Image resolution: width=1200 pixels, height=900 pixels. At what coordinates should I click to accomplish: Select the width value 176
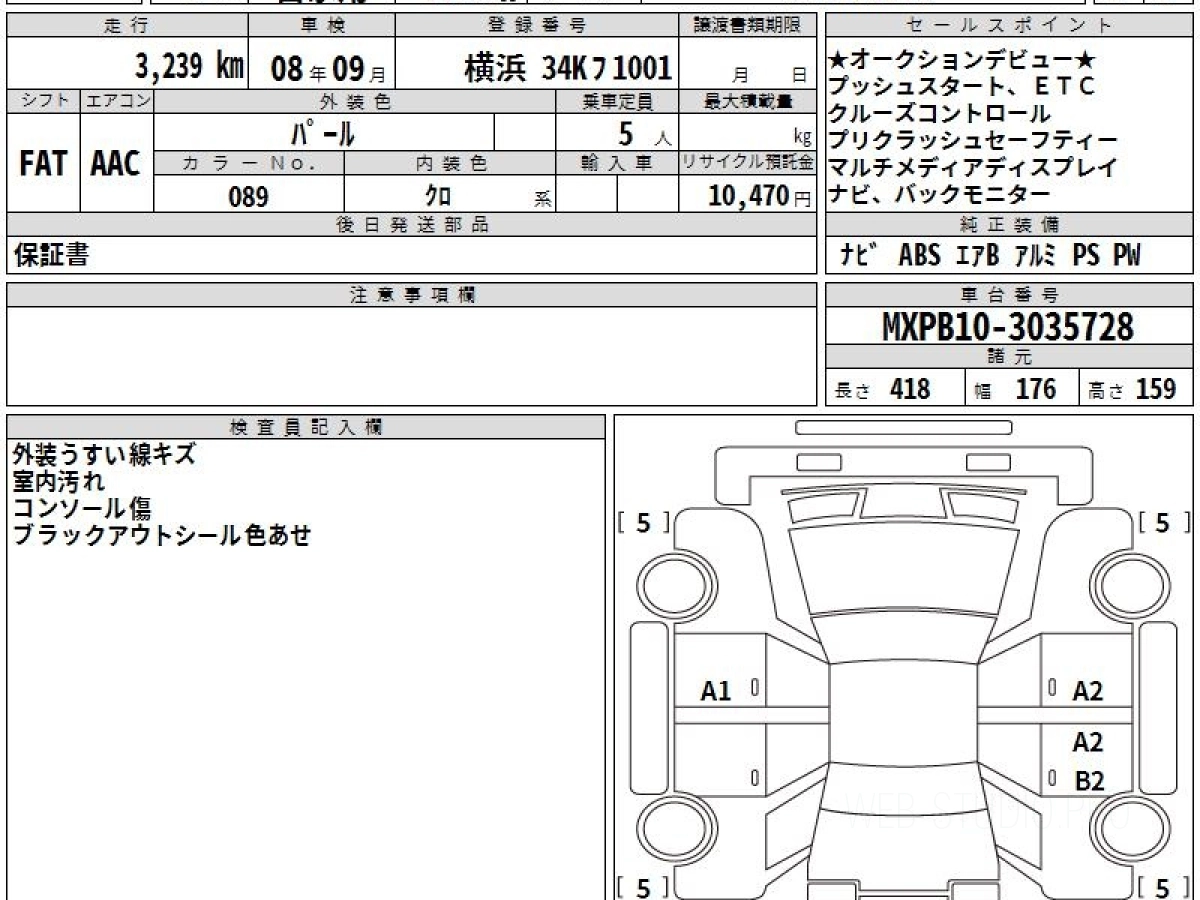point(1035,389)
